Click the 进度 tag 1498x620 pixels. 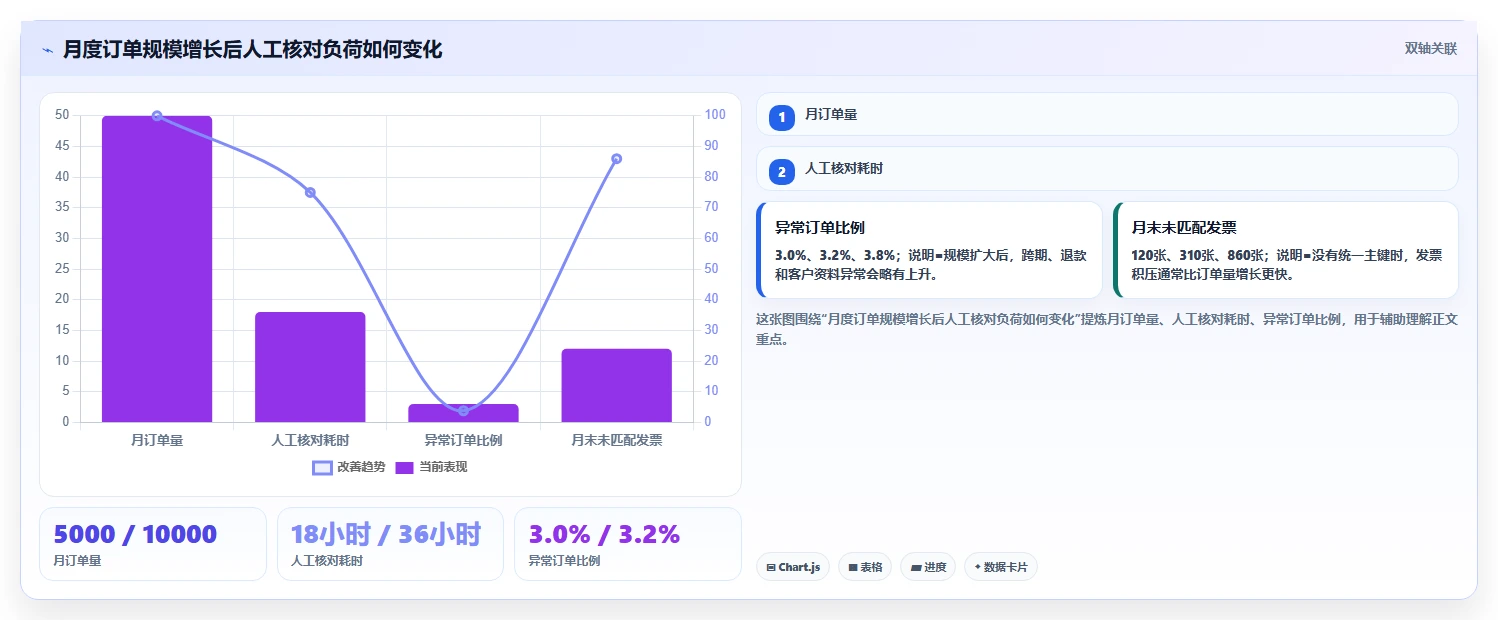coord(928,567)
